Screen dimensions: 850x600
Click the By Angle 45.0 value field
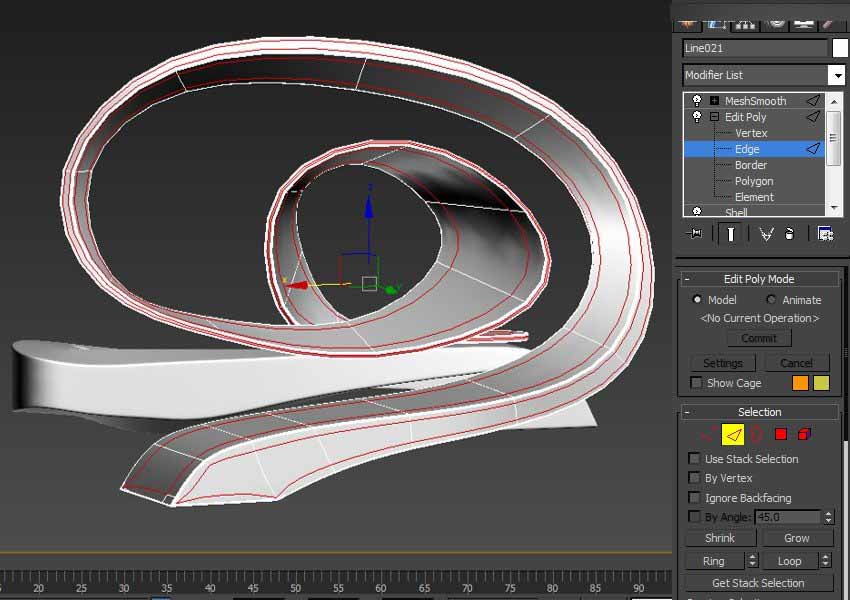pos(788,517)
